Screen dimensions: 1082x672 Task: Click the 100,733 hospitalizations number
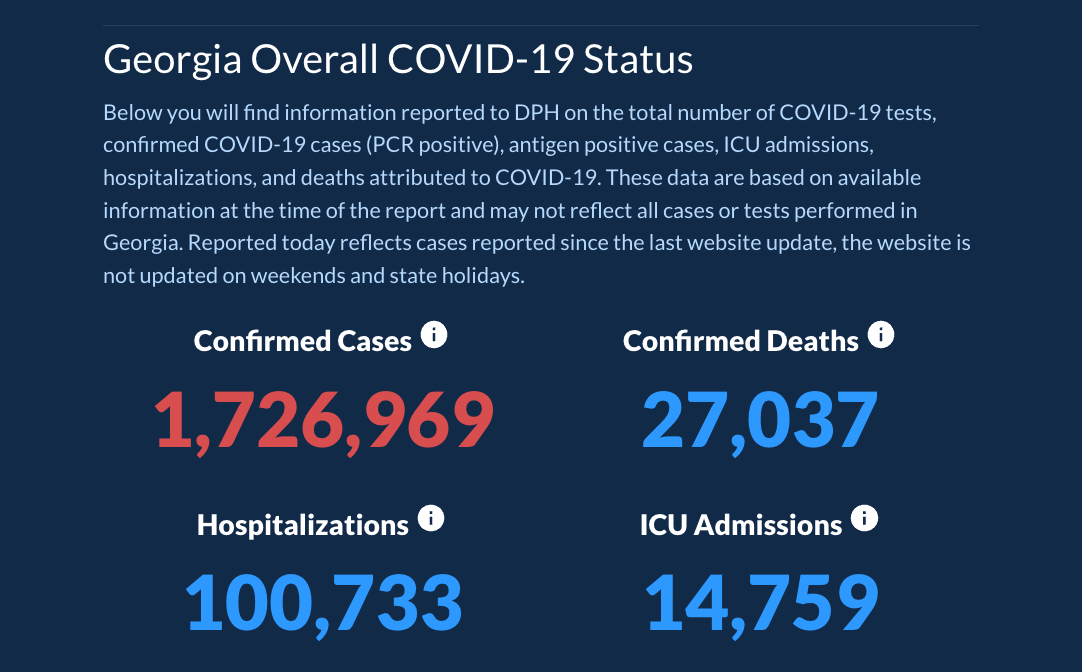[x=324, y=603]
